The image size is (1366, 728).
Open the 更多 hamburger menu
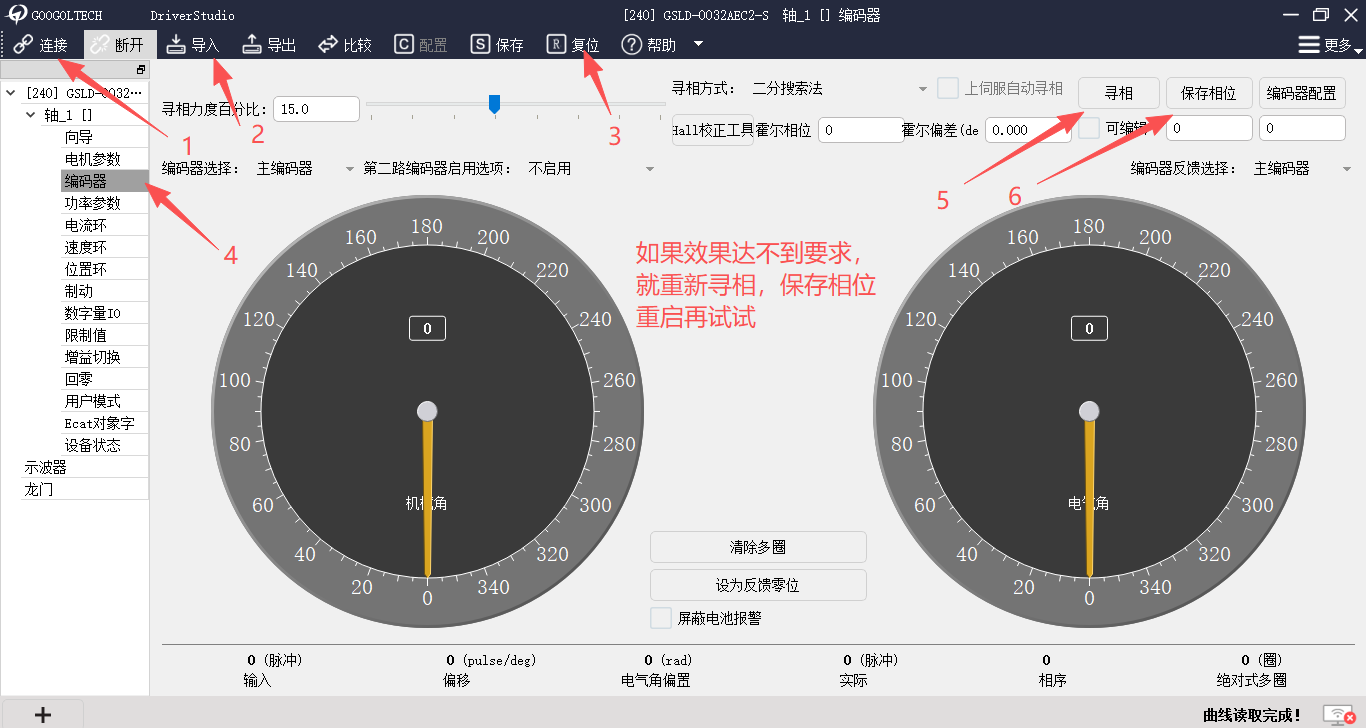pyautogui.click(x=1309, y=45)
